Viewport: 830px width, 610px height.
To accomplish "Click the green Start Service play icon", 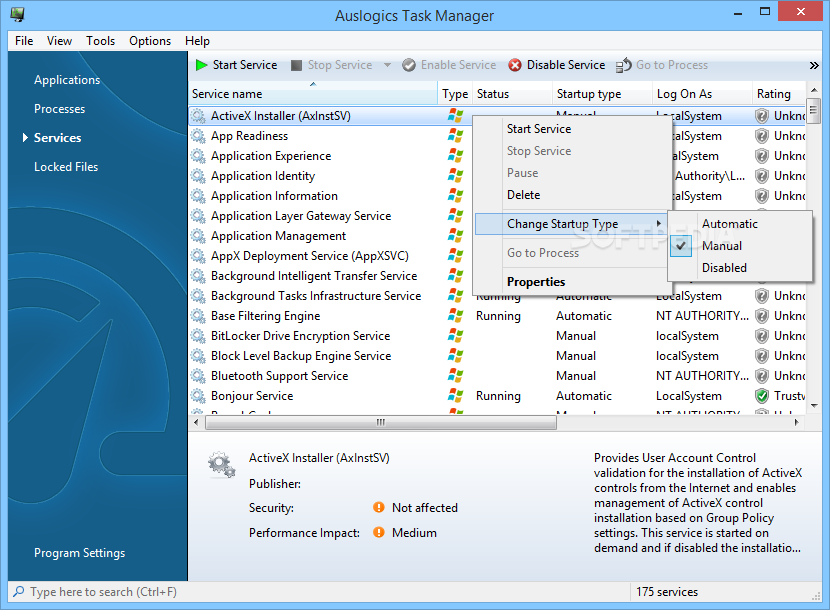I will 201,65.
